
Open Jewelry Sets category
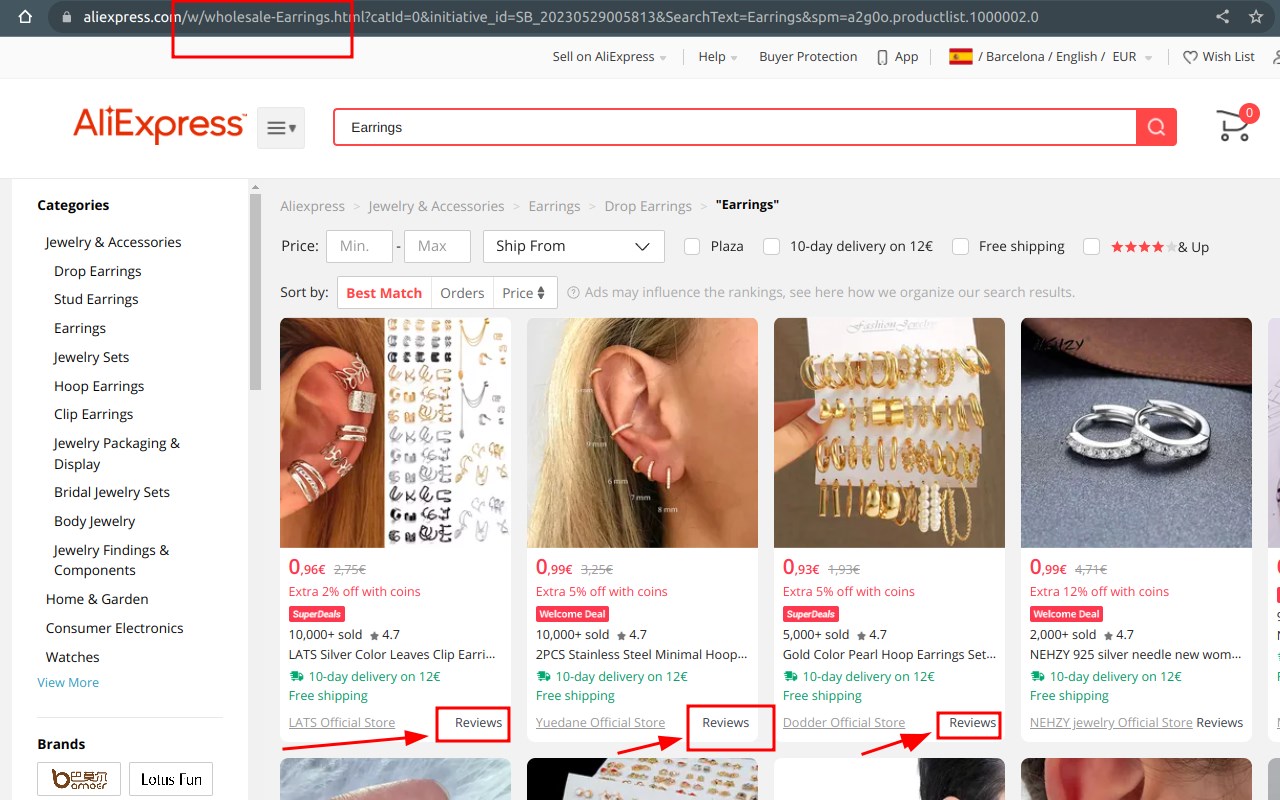click(91, 357)
